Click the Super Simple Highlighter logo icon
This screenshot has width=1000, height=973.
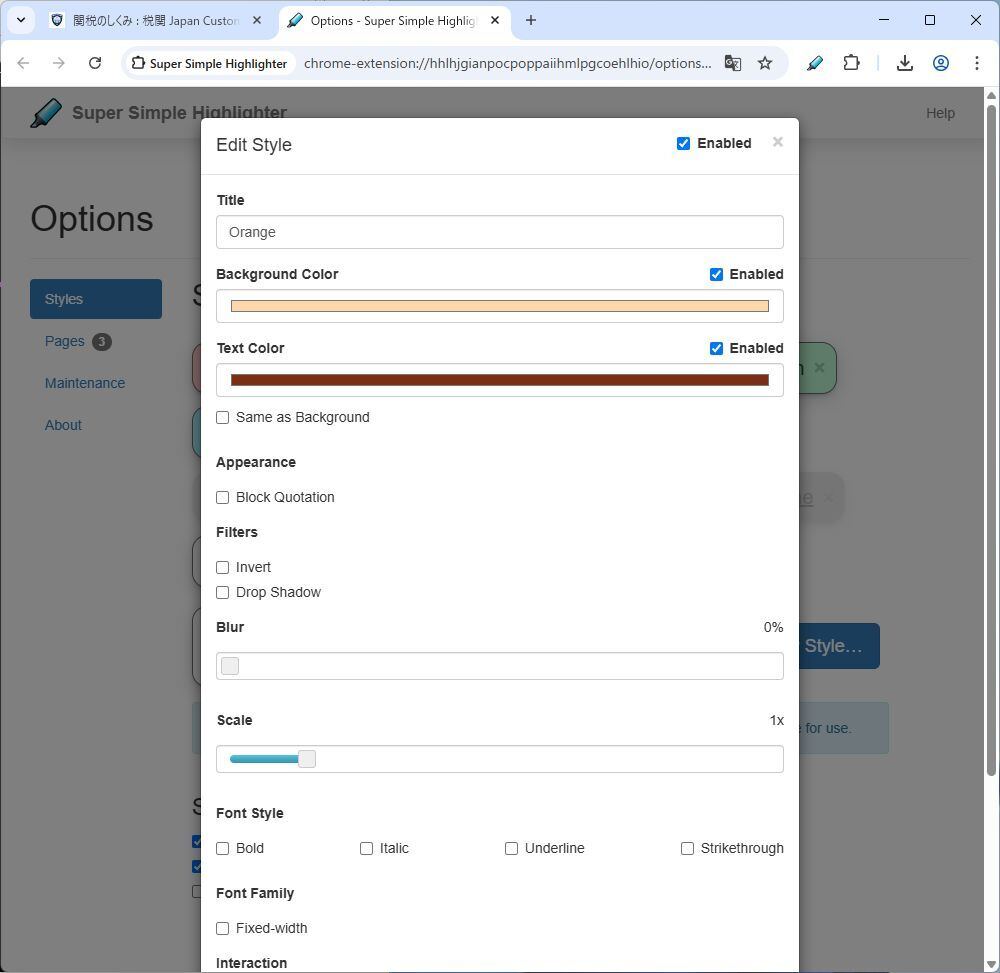coord(46,113)
